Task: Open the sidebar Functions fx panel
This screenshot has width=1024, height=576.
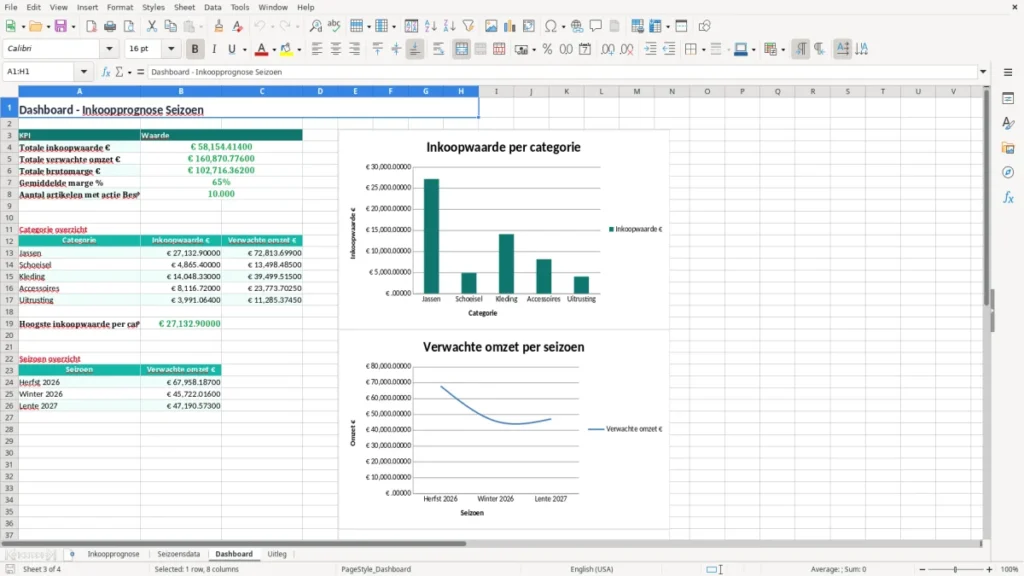Action: click(1008, 197)
